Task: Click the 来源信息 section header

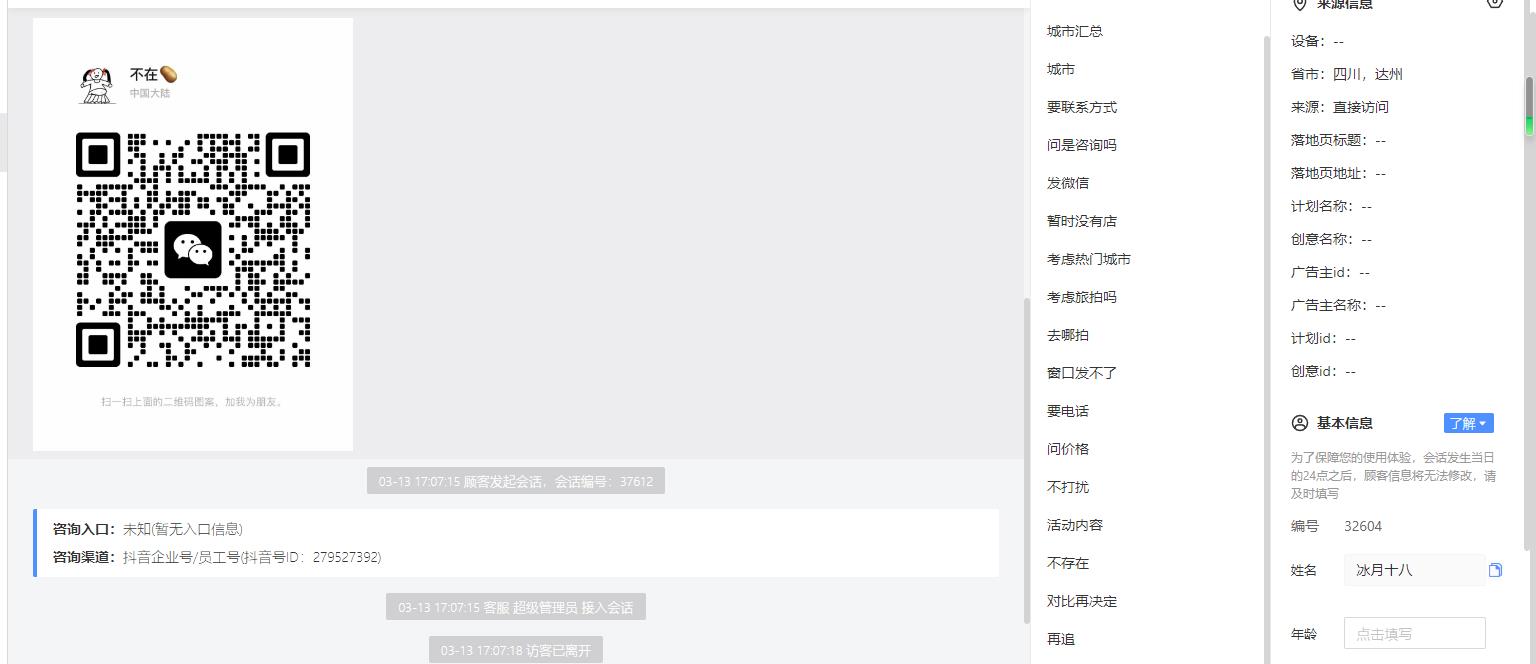Action: 1344,4
